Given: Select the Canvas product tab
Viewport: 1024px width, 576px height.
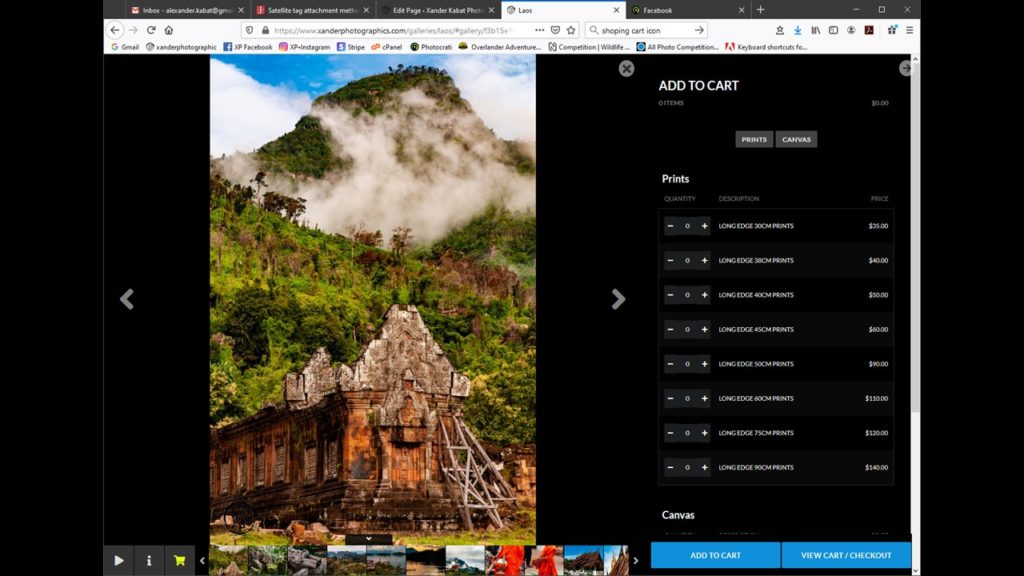Looking at the screenshot, I should coord(796,139).
